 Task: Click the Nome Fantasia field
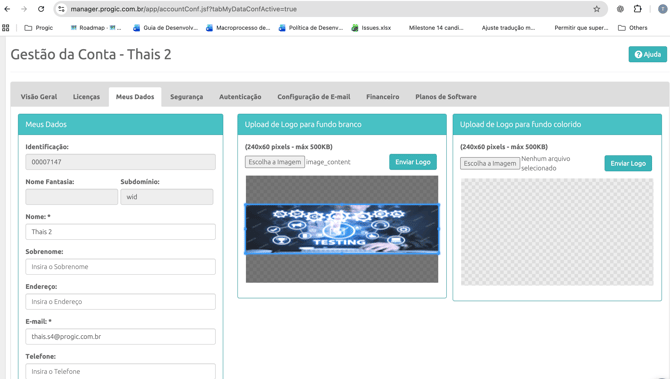pyautogui.click(x=71, y=197)
